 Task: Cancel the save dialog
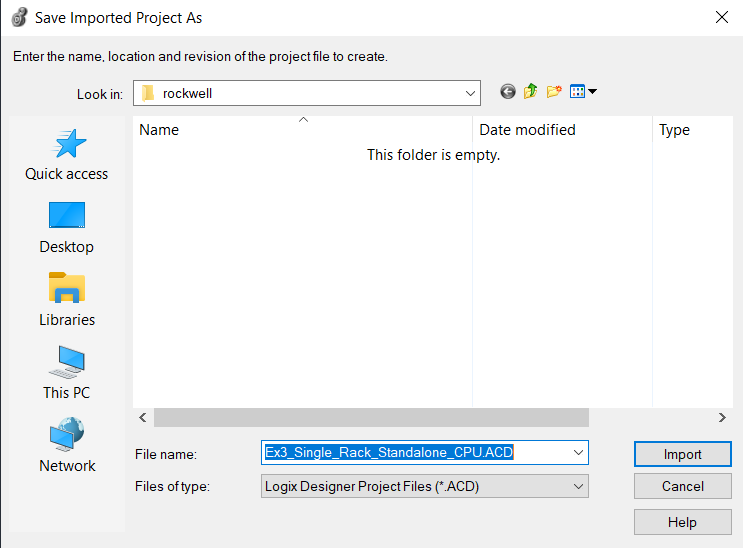point(683,486)
